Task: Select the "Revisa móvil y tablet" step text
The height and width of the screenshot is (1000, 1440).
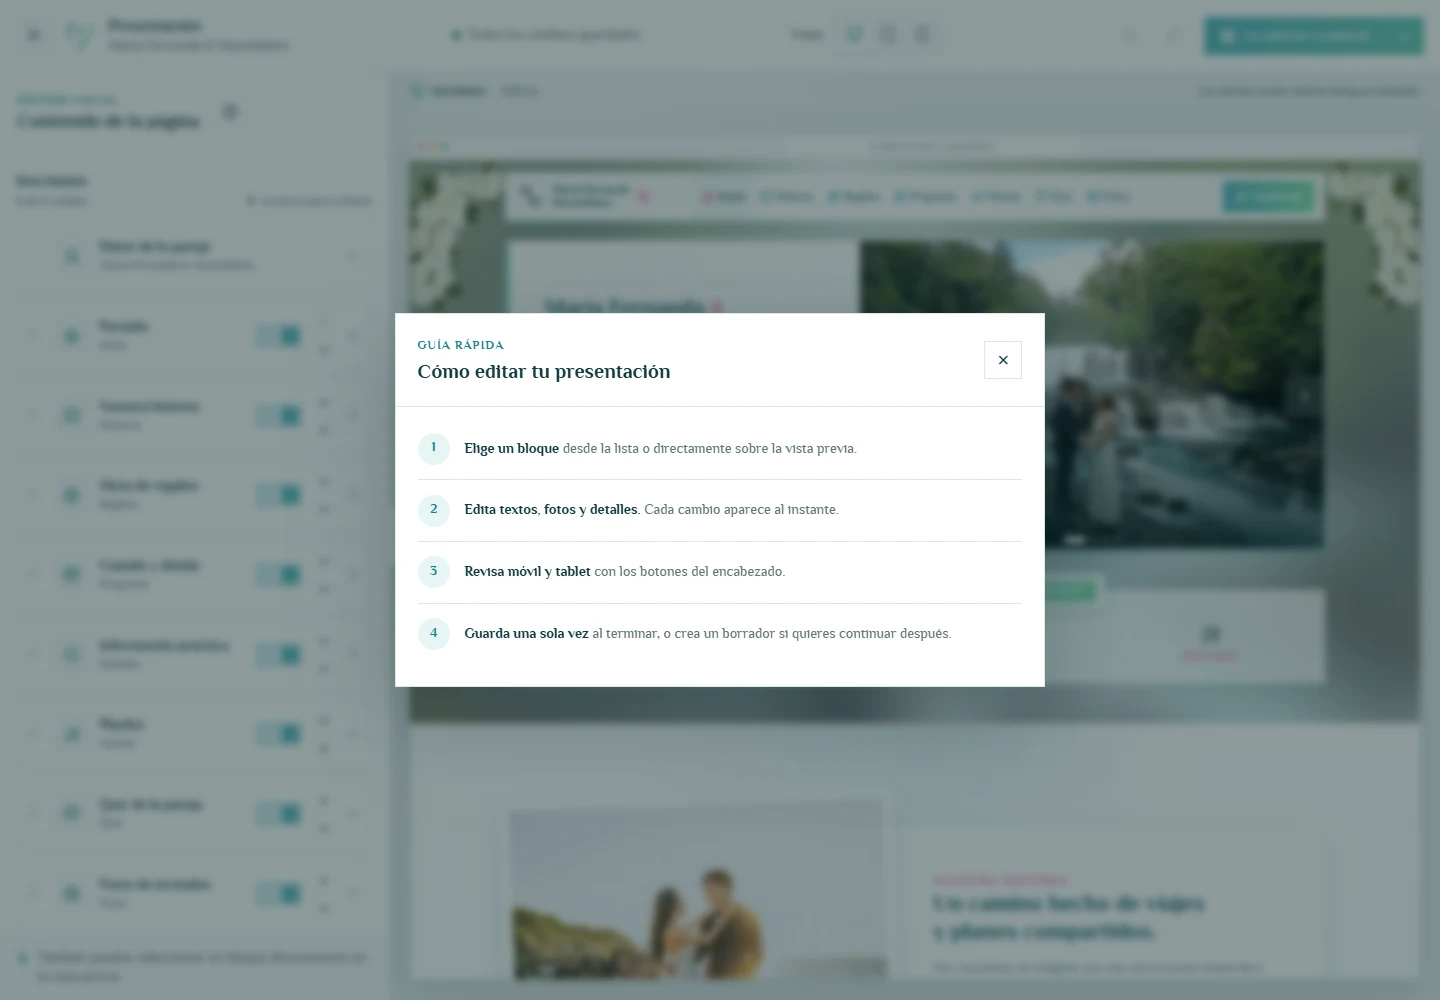Action: [527, 572]
